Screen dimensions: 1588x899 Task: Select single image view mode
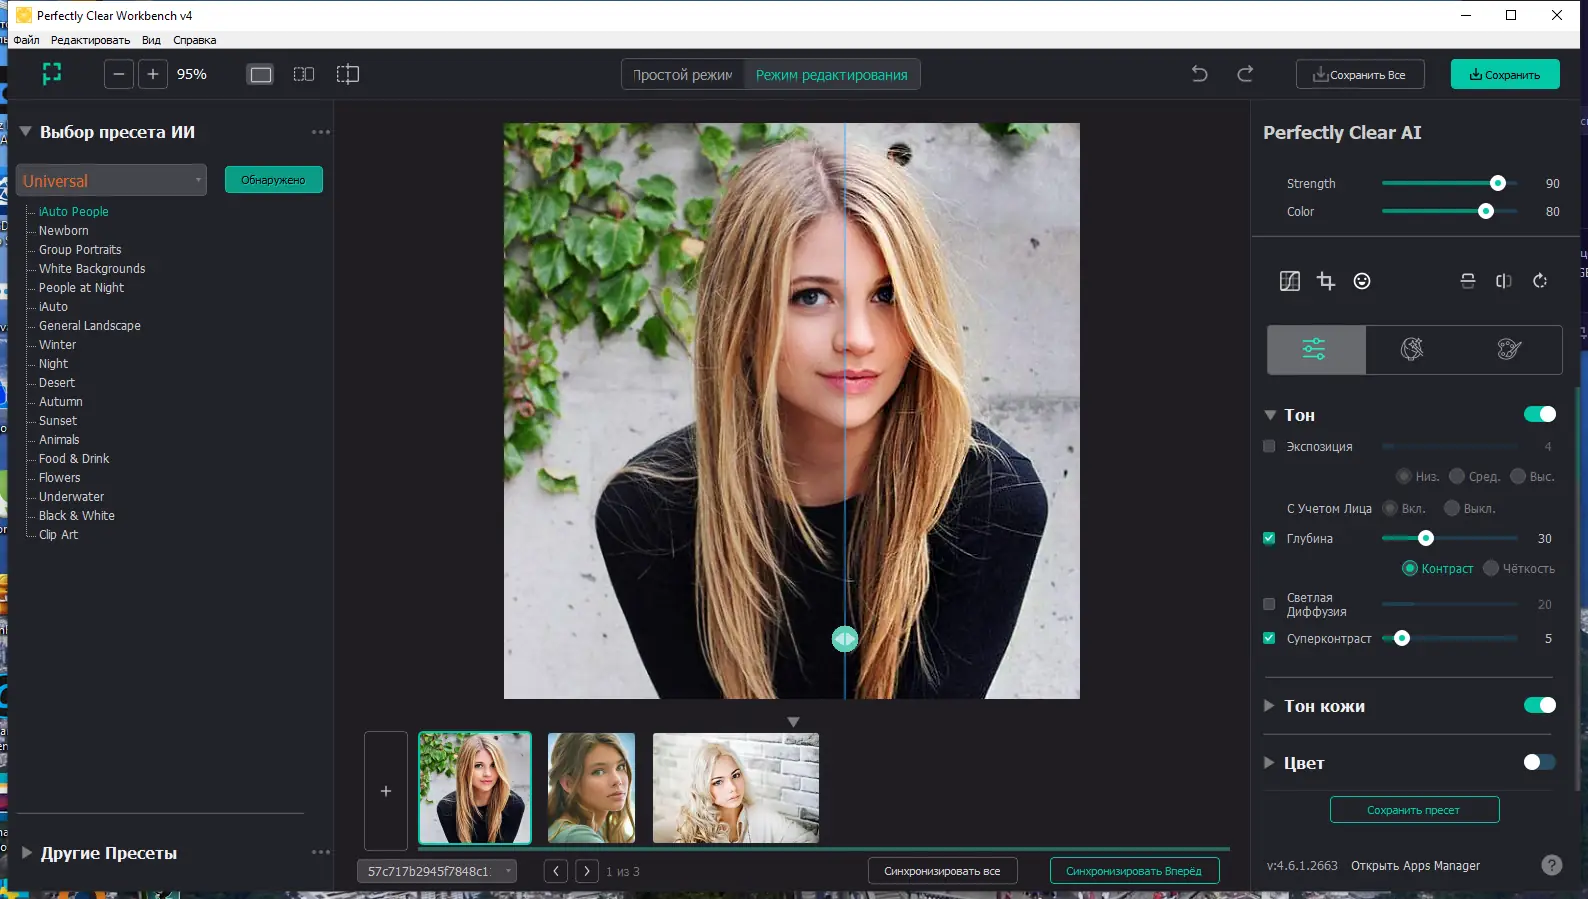click(260, 74)
